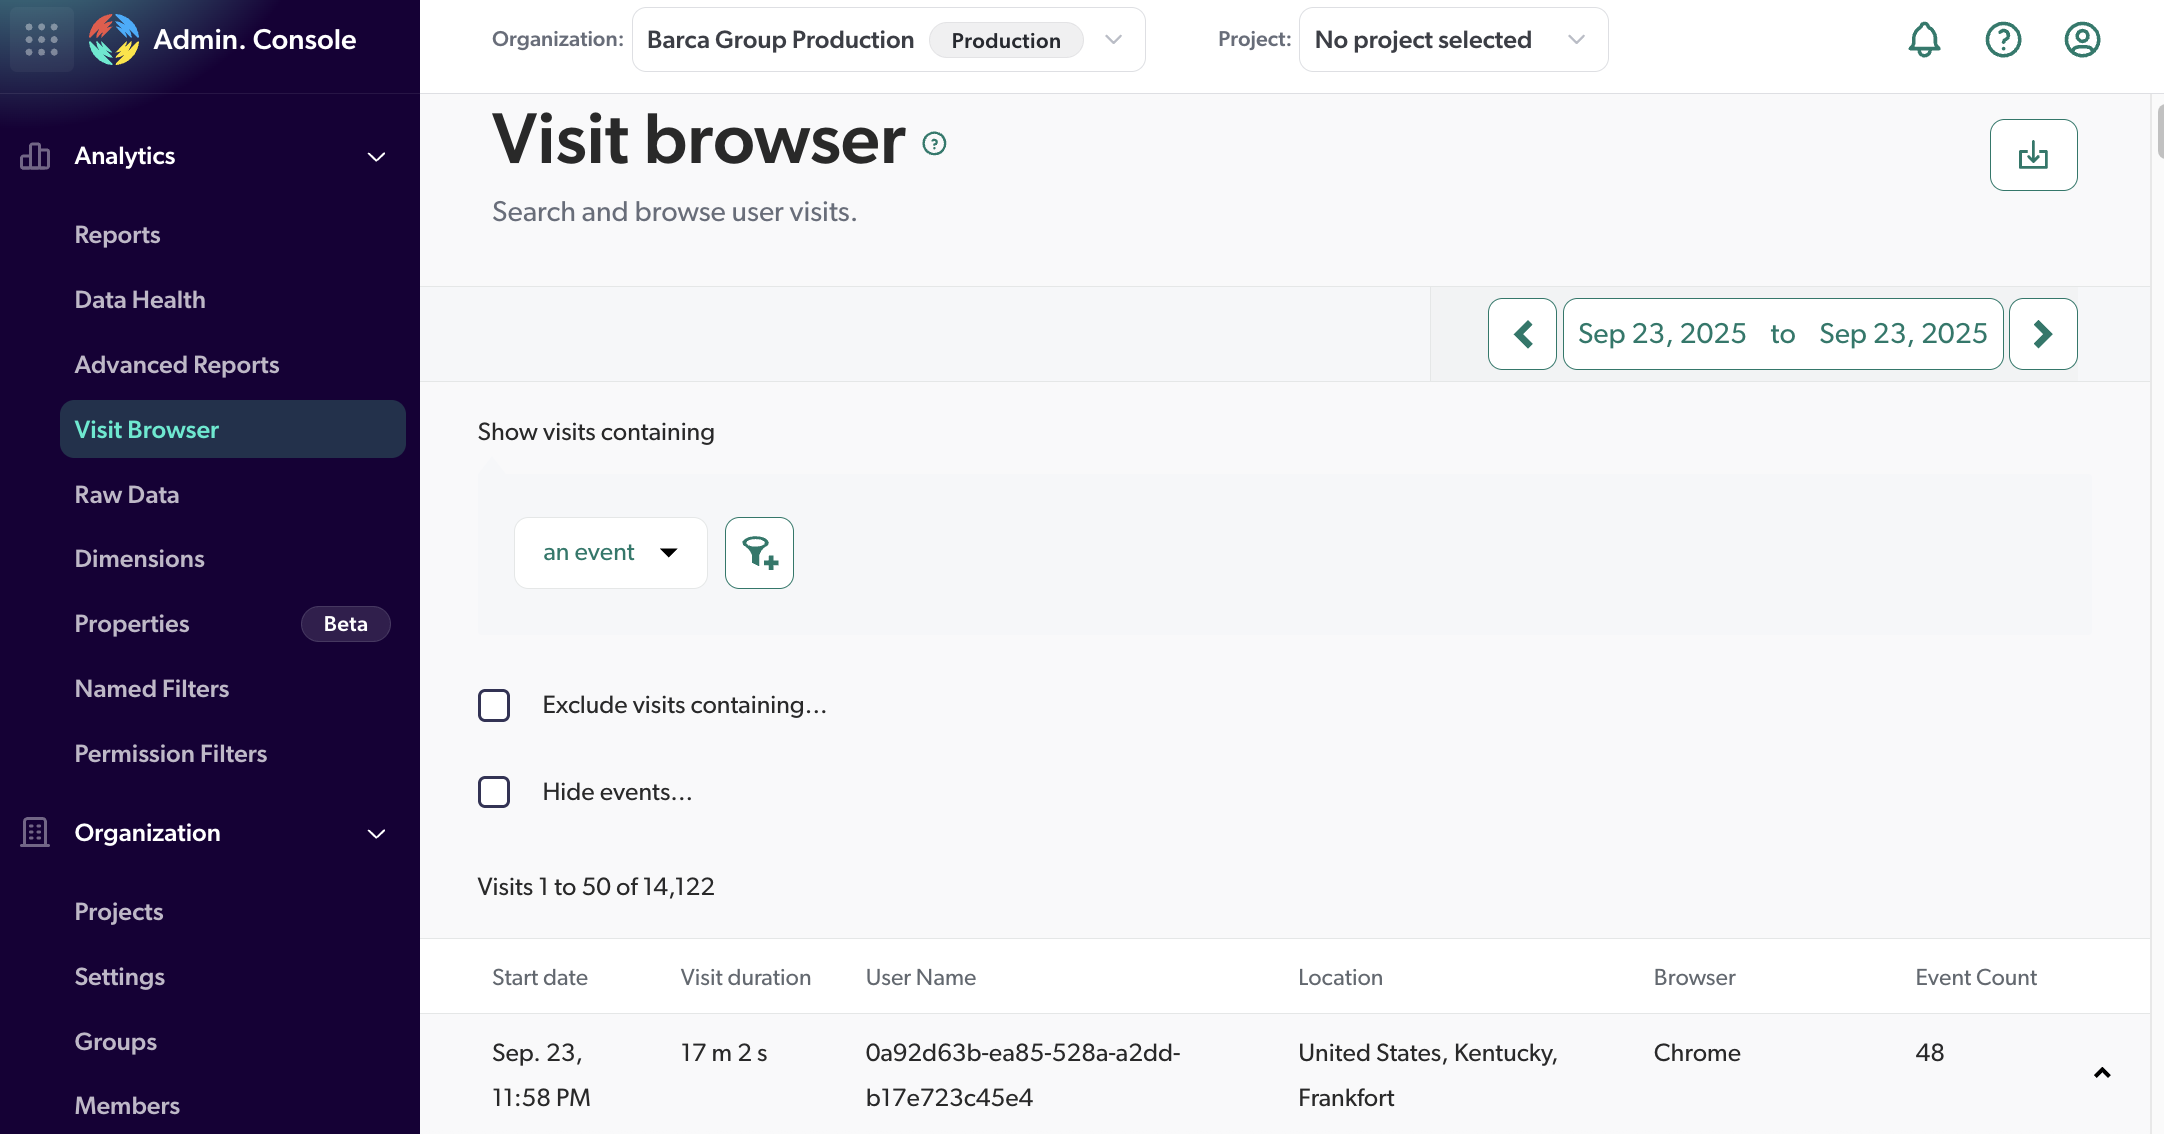Viewport: 2164px width, 1134px height.
Task: Open the user account profile icon
Action: (x=2082, y=40)
